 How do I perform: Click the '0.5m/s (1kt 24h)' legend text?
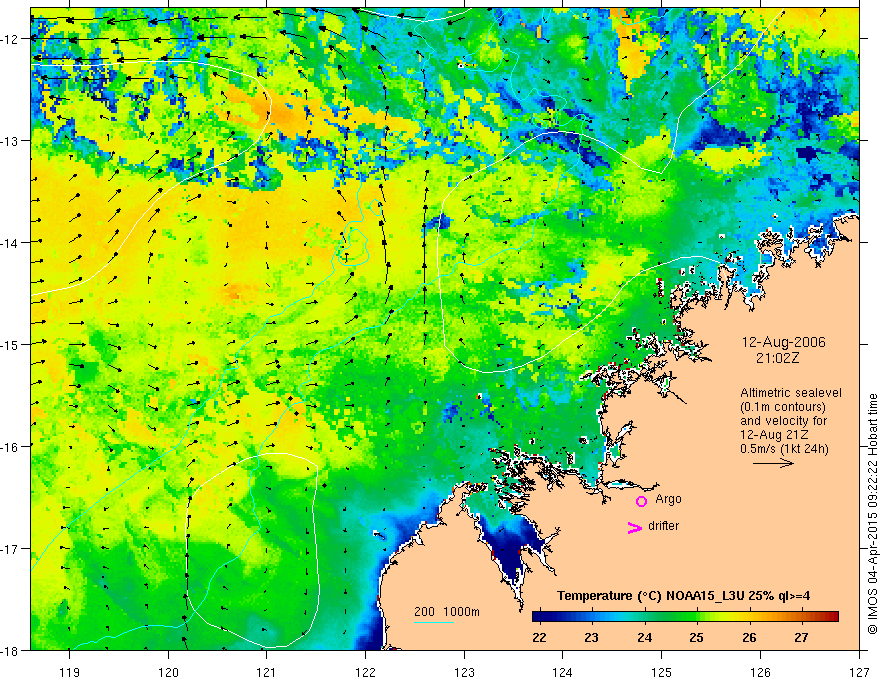coord(784,449)
